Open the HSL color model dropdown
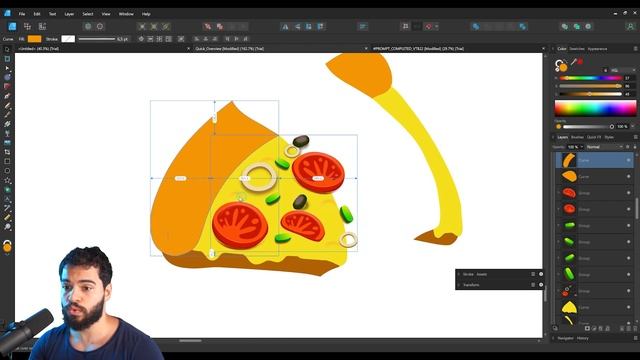The image size is (640, 360). (x=623, y=70)
